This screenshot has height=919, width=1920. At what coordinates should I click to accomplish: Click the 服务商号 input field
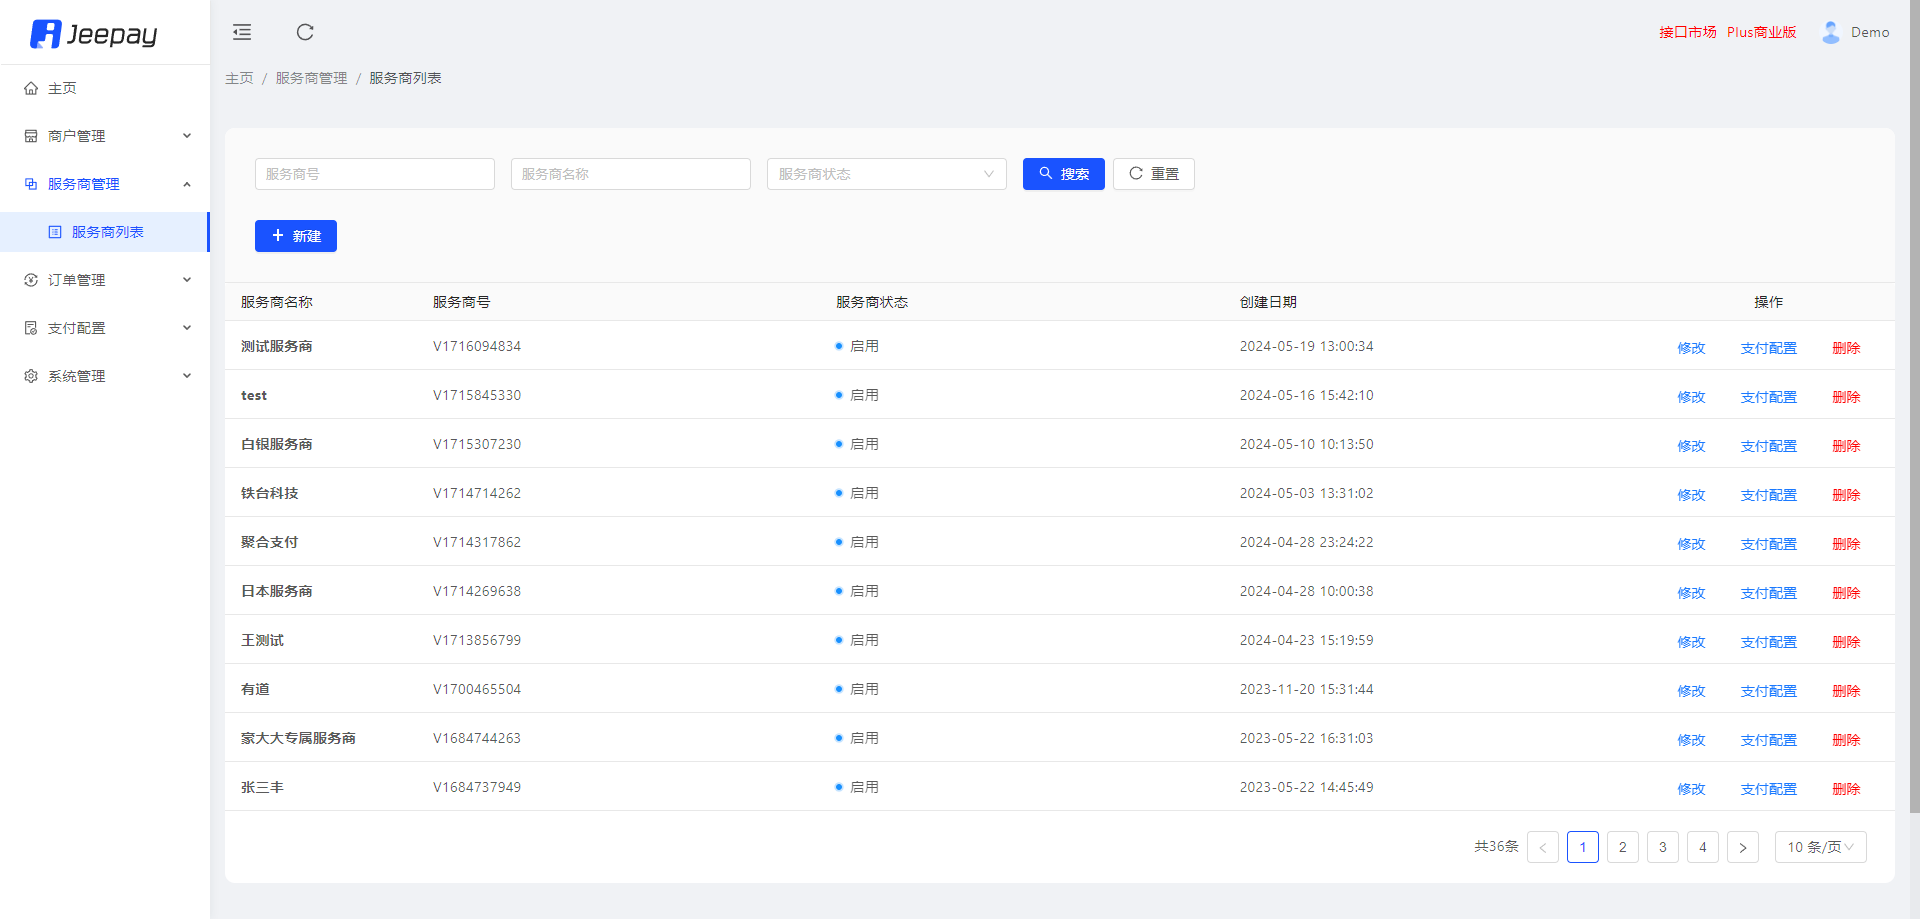point(374,174)
